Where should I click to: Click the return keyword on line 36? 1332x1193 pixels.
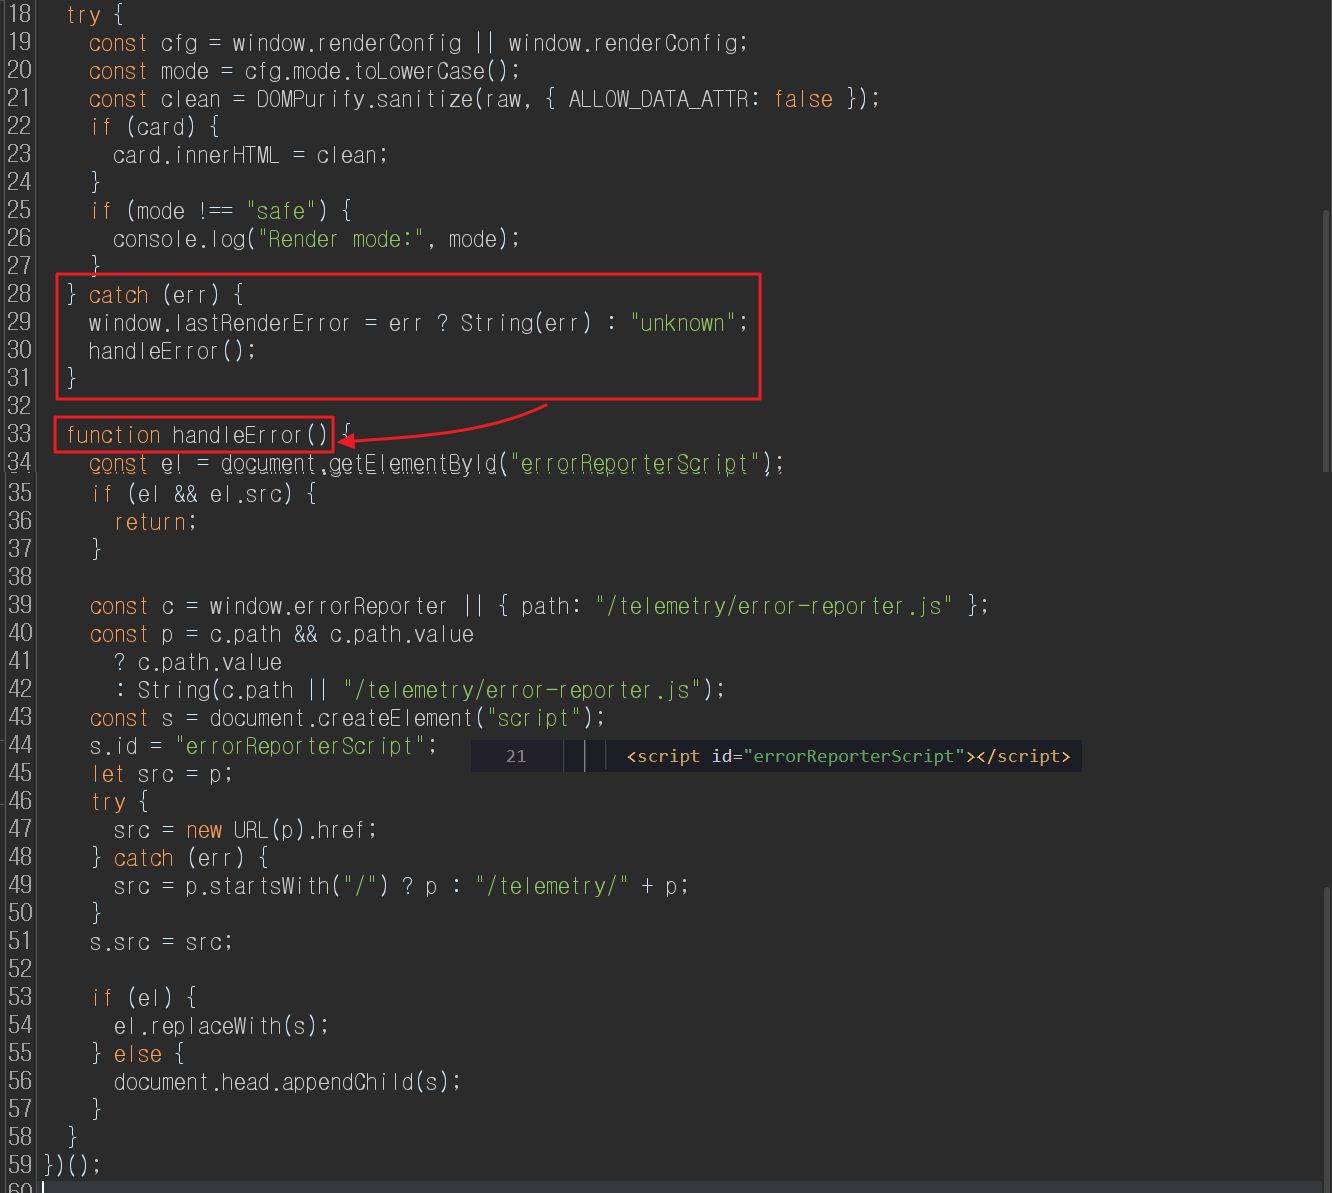[154, 522]
